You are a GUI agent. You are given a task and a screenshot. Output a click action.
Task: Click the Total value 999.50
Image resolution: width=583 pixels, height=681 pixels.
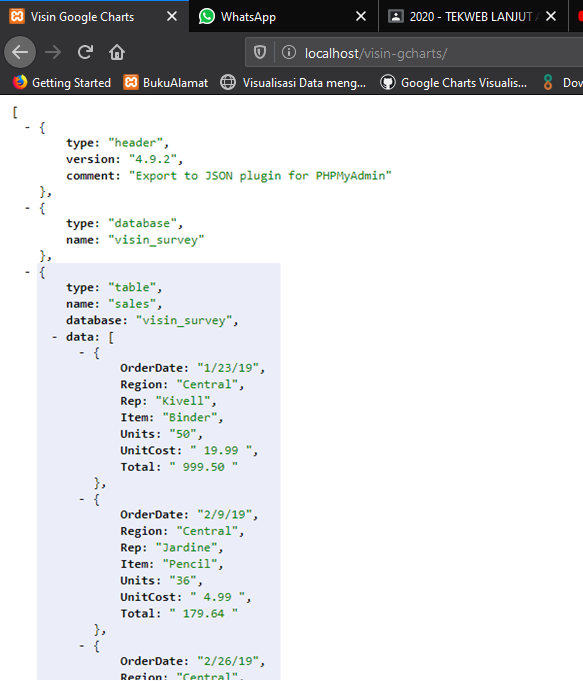pos(203,467)
